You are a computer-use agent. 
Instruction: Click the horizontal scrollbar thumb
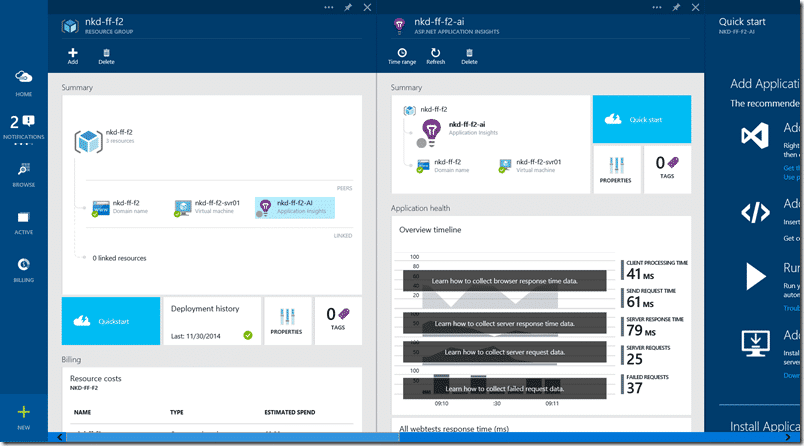(x=233, y=437)
